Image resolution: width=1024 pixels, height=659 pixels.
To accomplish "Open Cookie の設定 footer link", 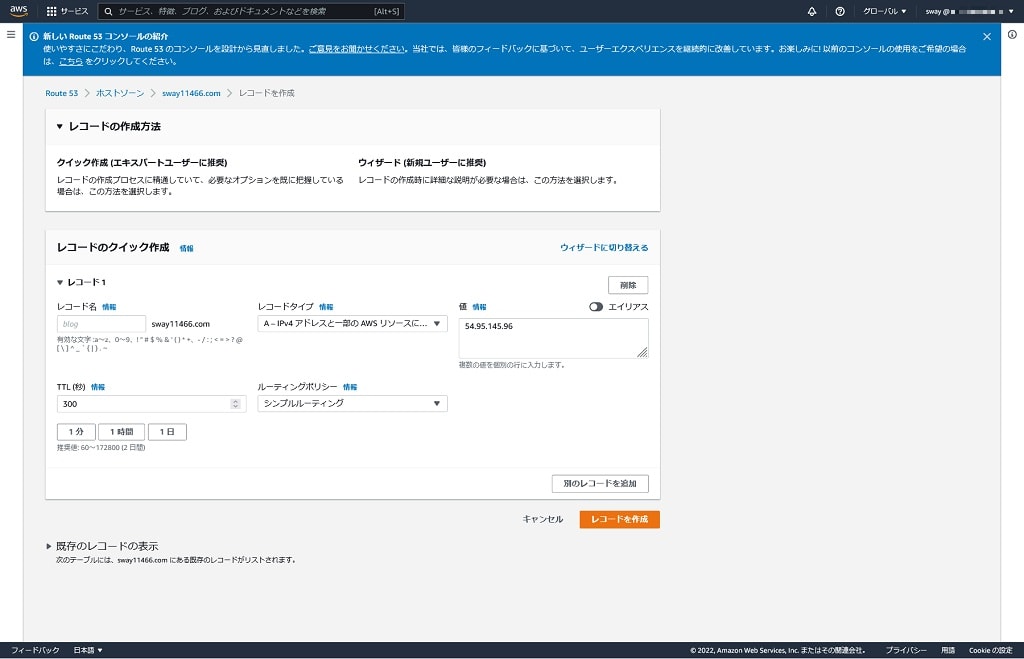I will [991, 650].
